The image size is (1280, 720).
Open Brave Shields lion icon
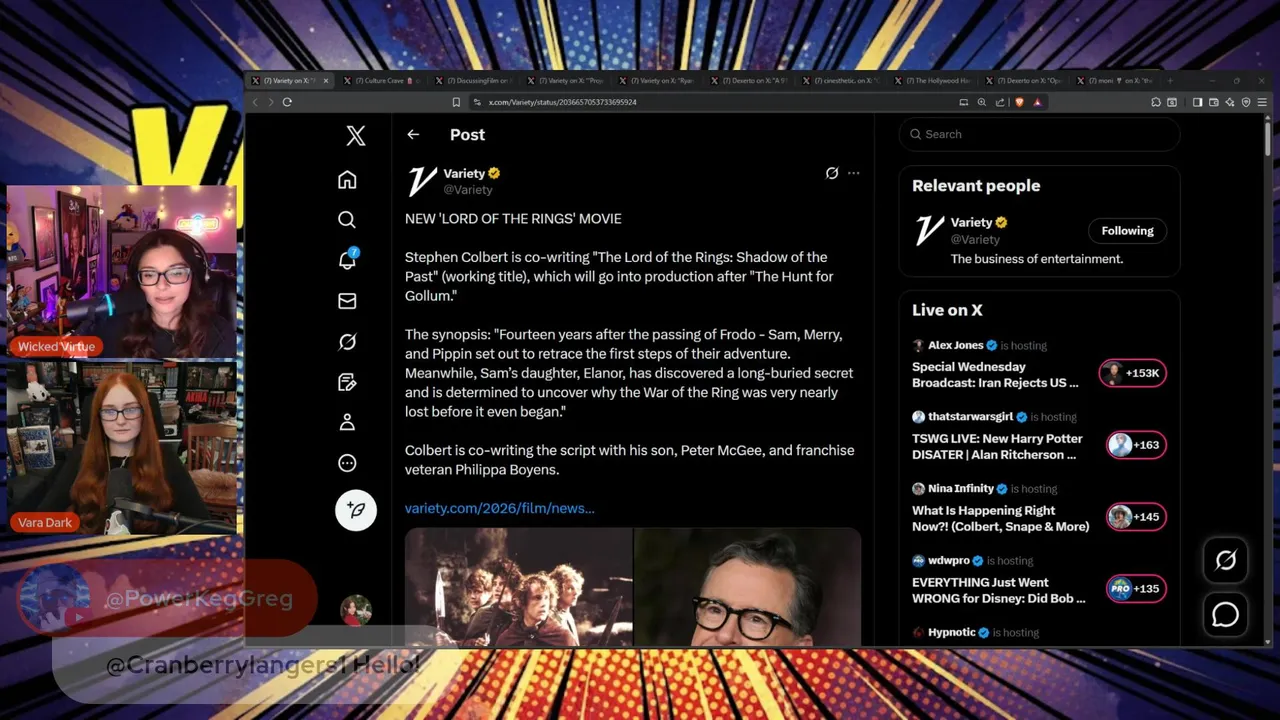1020,102
